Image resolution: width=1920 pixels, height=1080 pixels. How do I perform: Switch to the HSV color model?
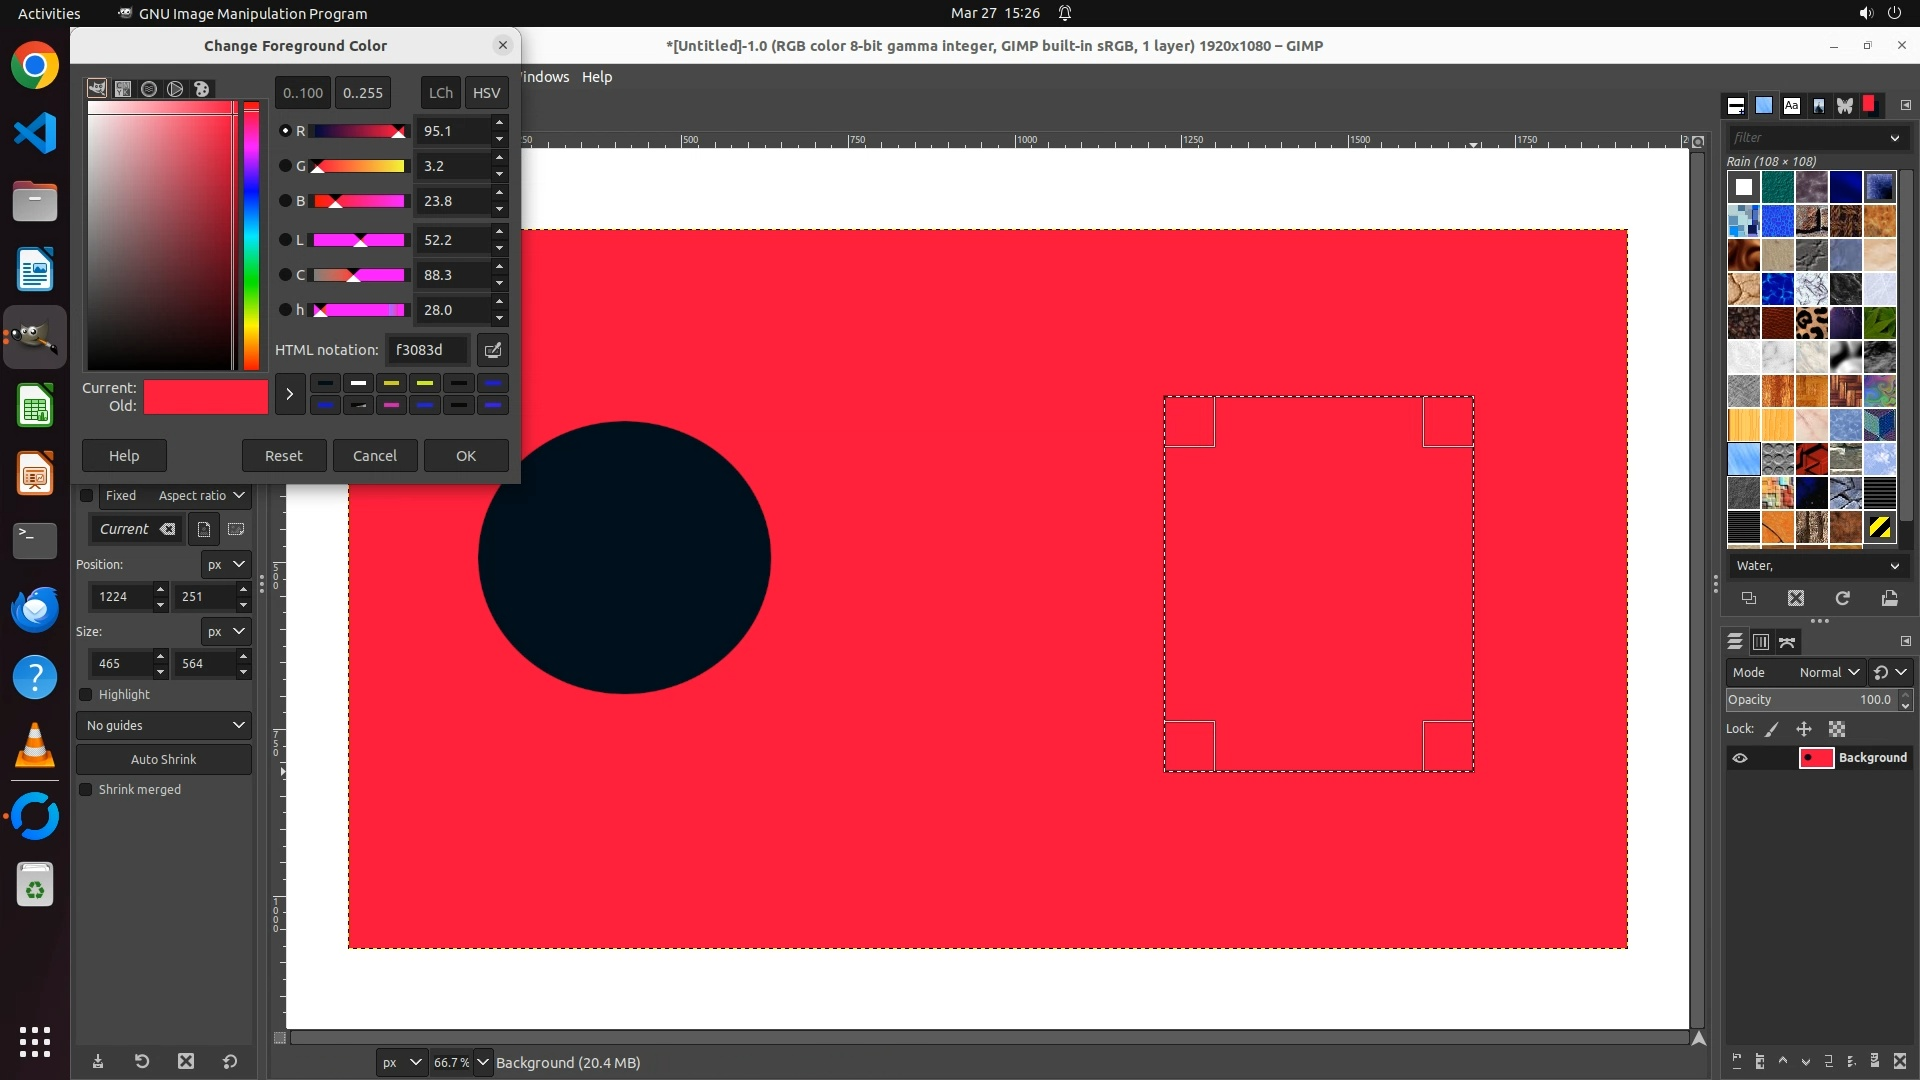pyautogui.click(x=486, y=93)
